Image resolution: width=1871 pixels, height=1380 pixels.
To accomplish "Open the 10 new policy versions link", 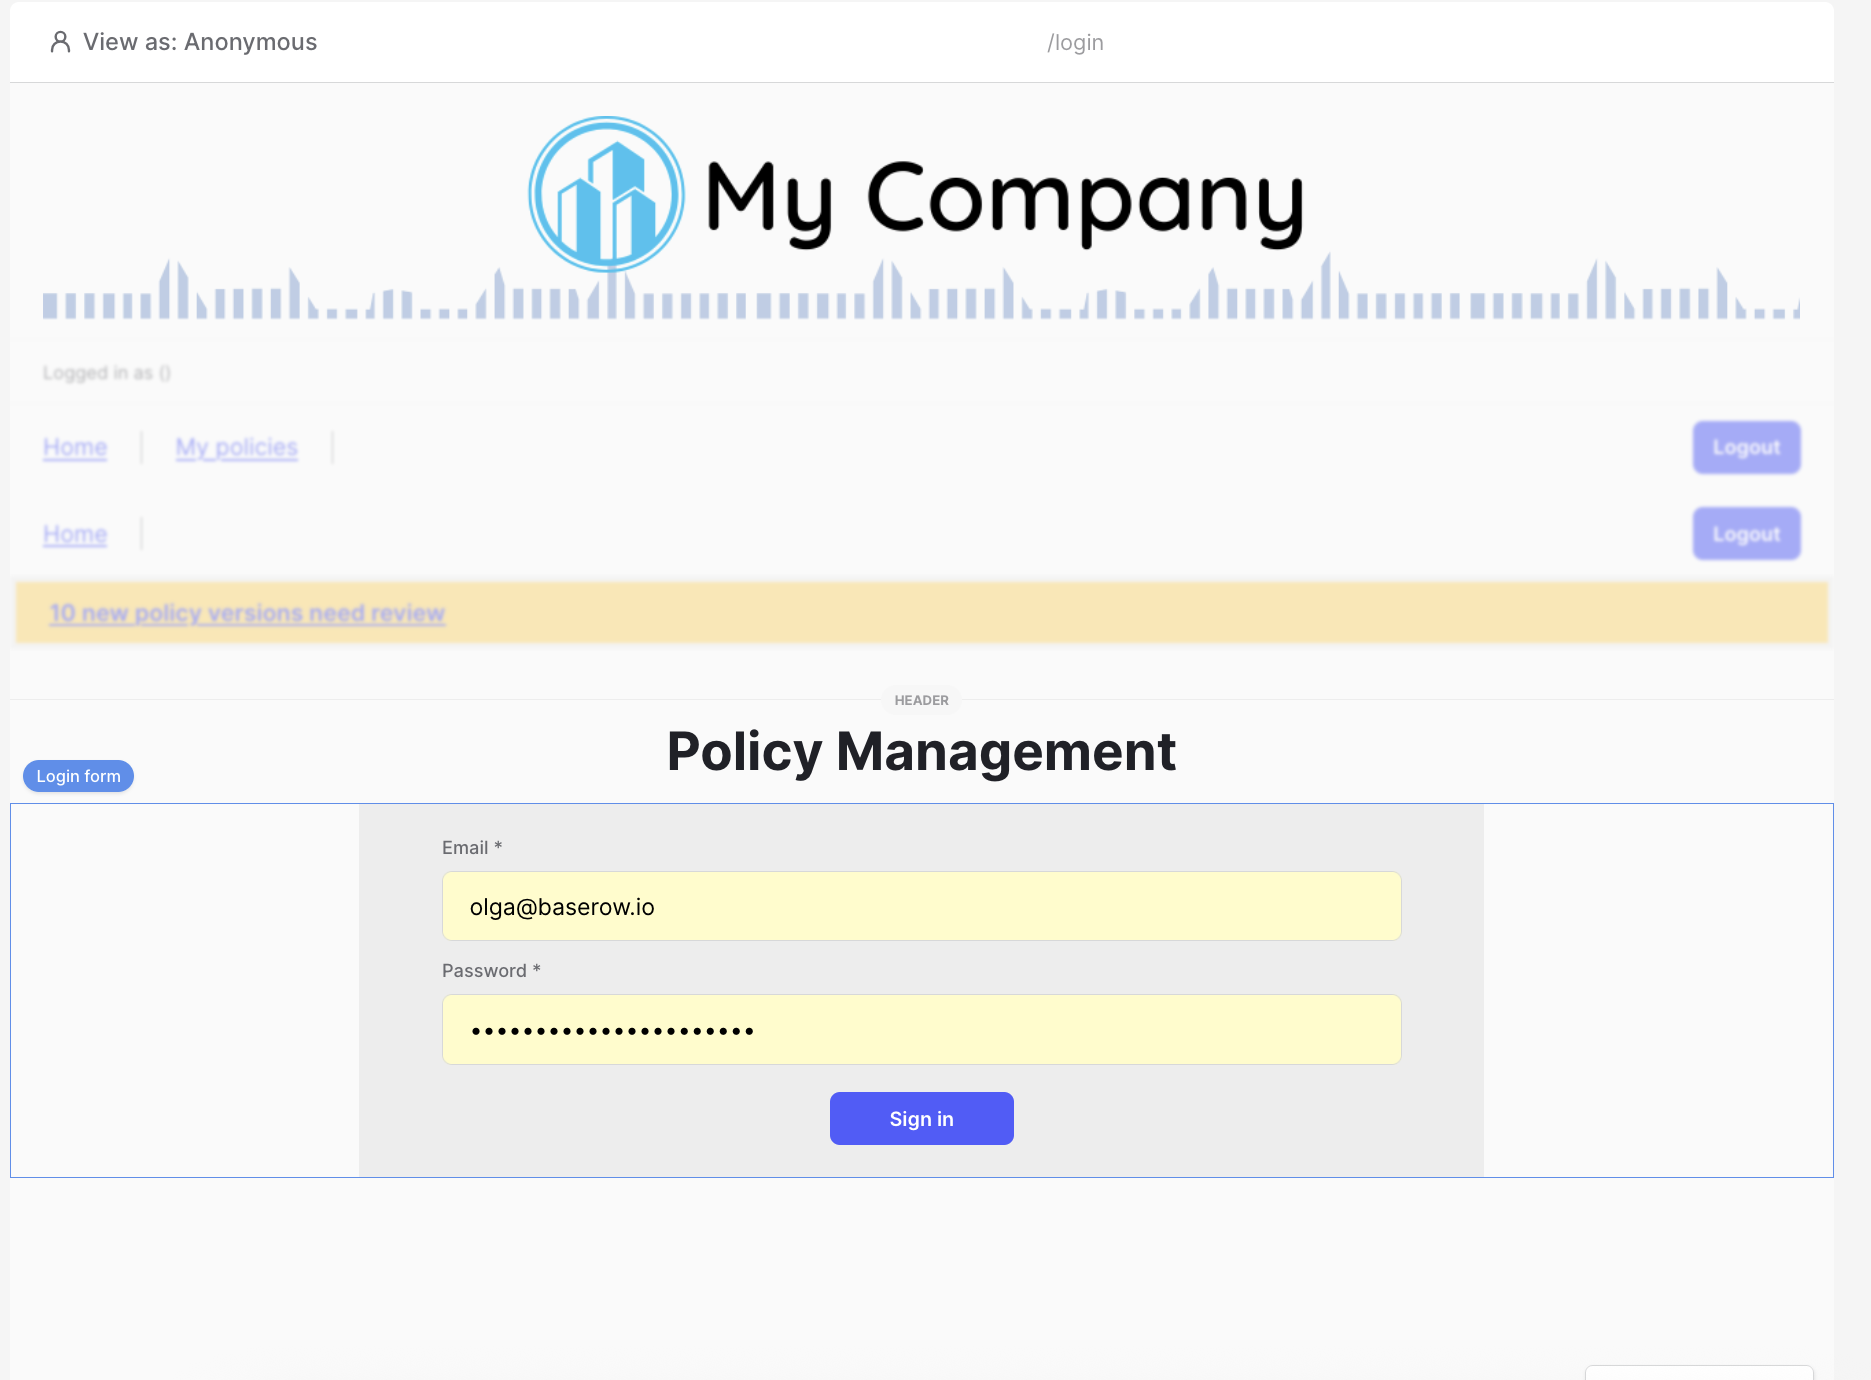I will [x=247, y=613].
